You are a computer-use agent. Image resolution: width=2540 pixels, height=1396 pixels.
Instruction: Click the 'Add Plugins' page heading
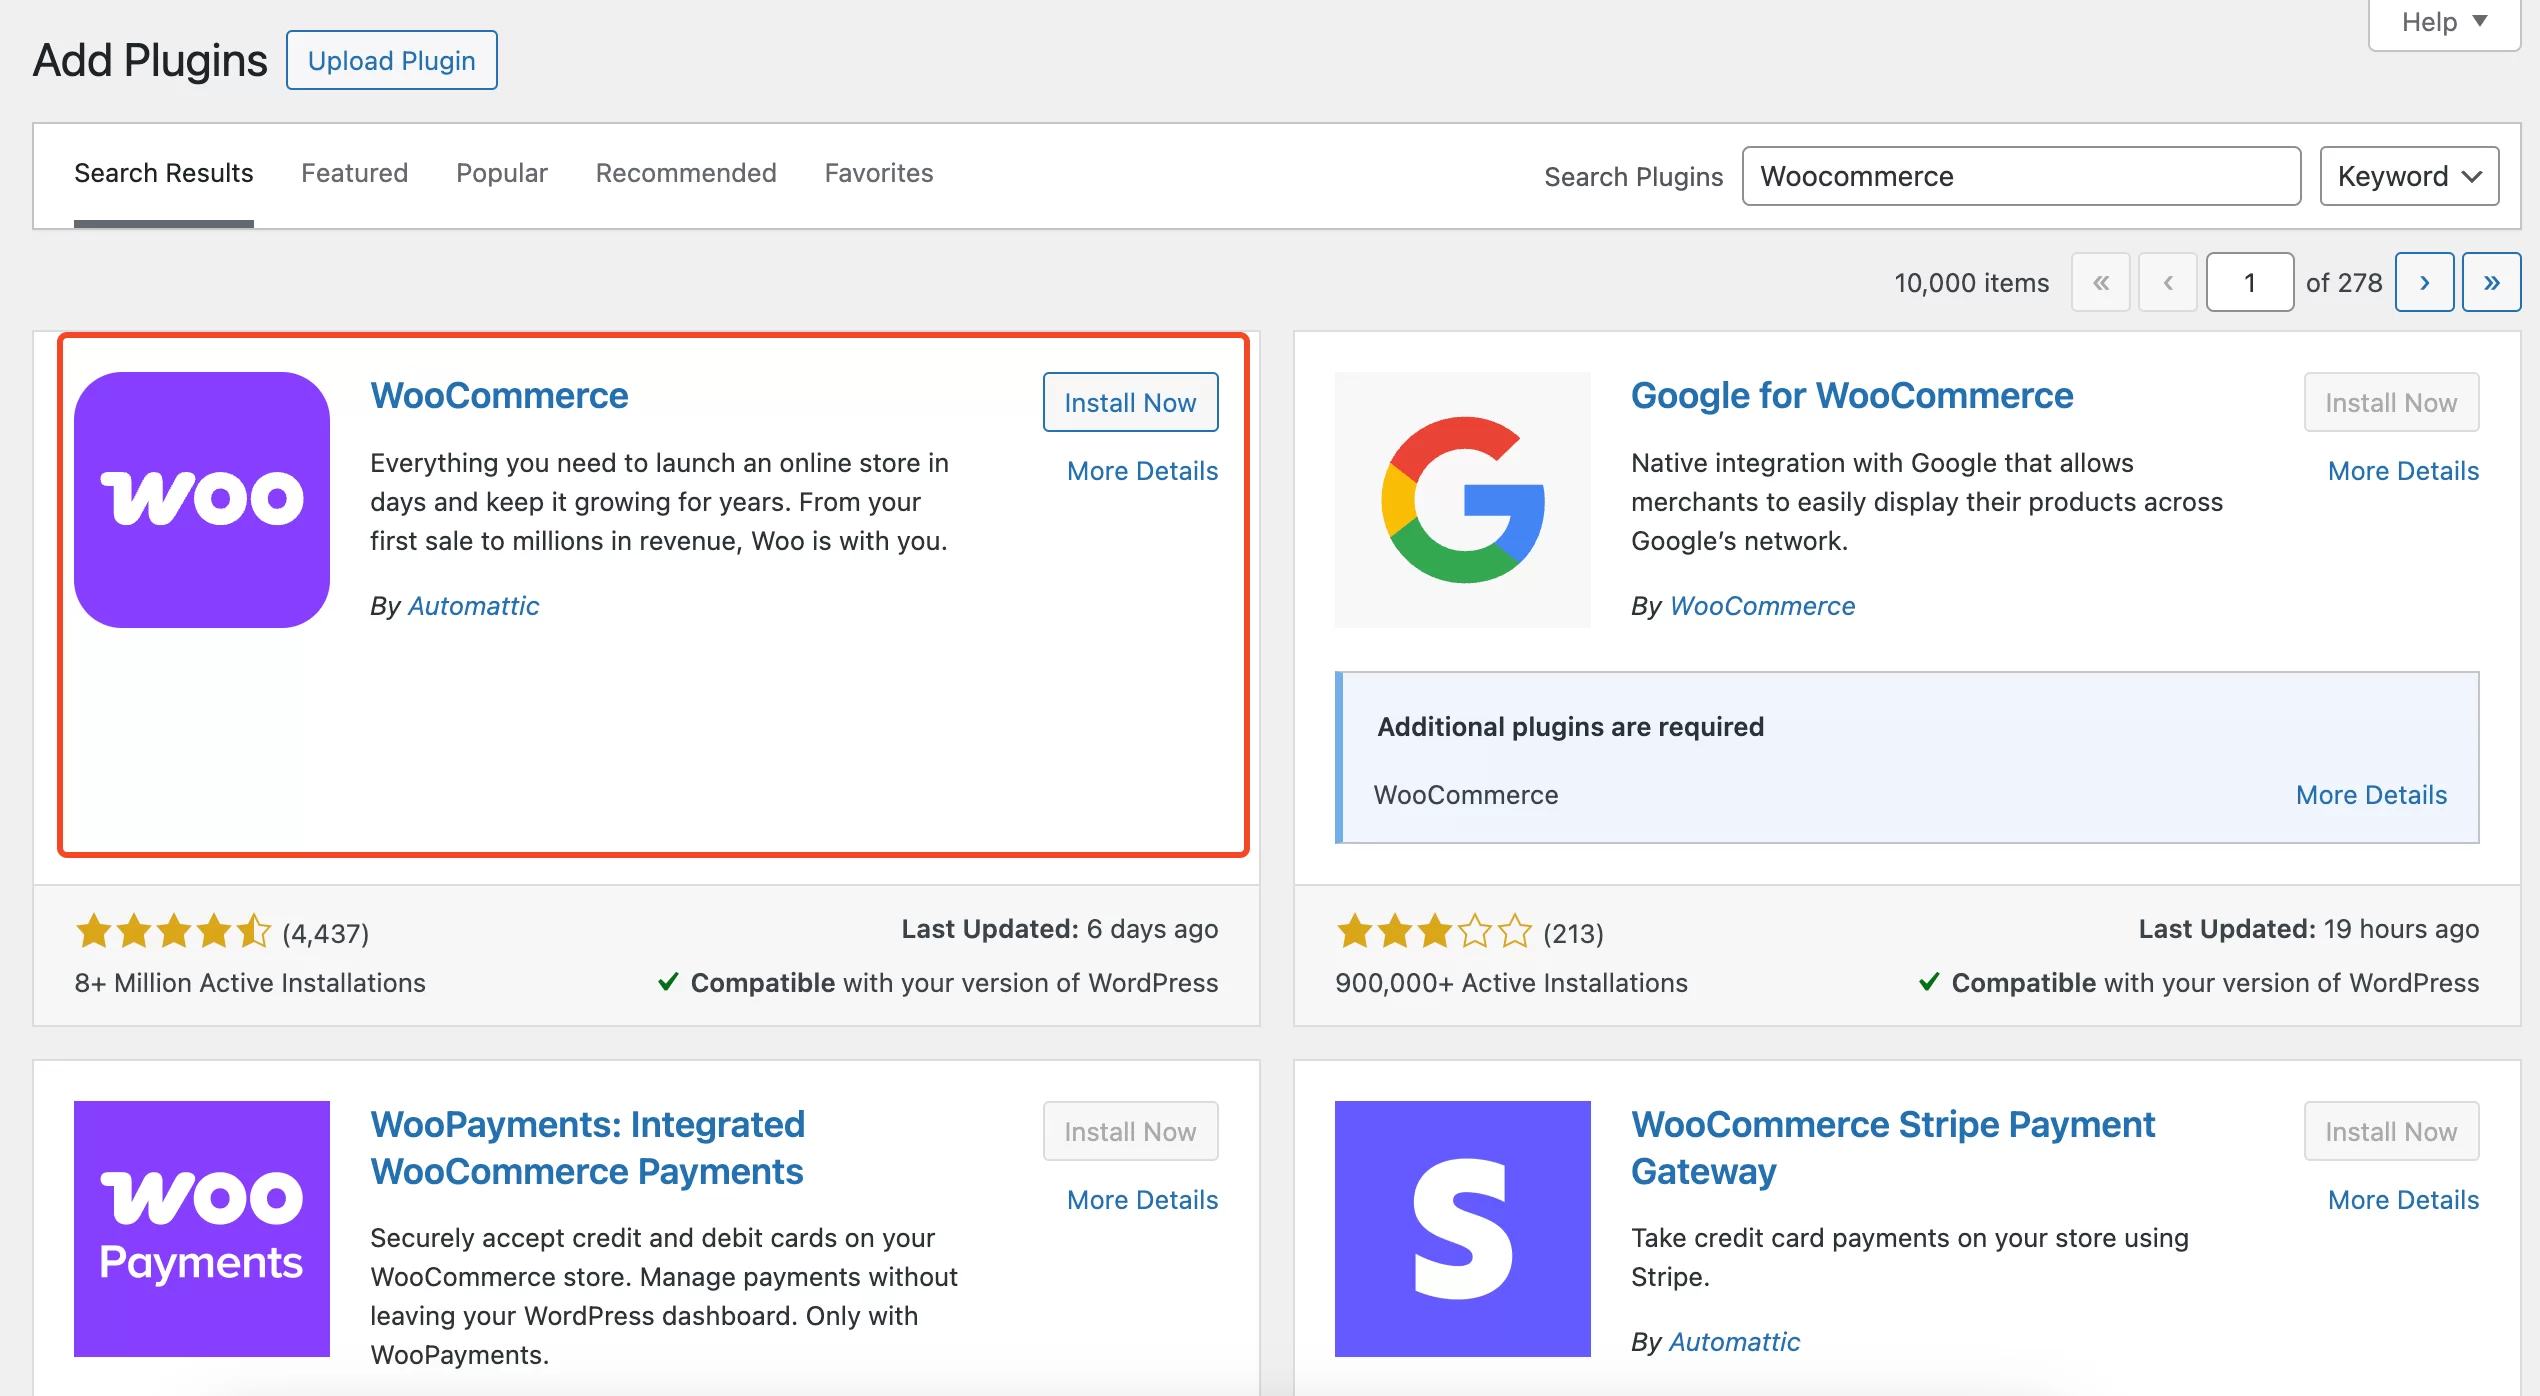[150, 60]
